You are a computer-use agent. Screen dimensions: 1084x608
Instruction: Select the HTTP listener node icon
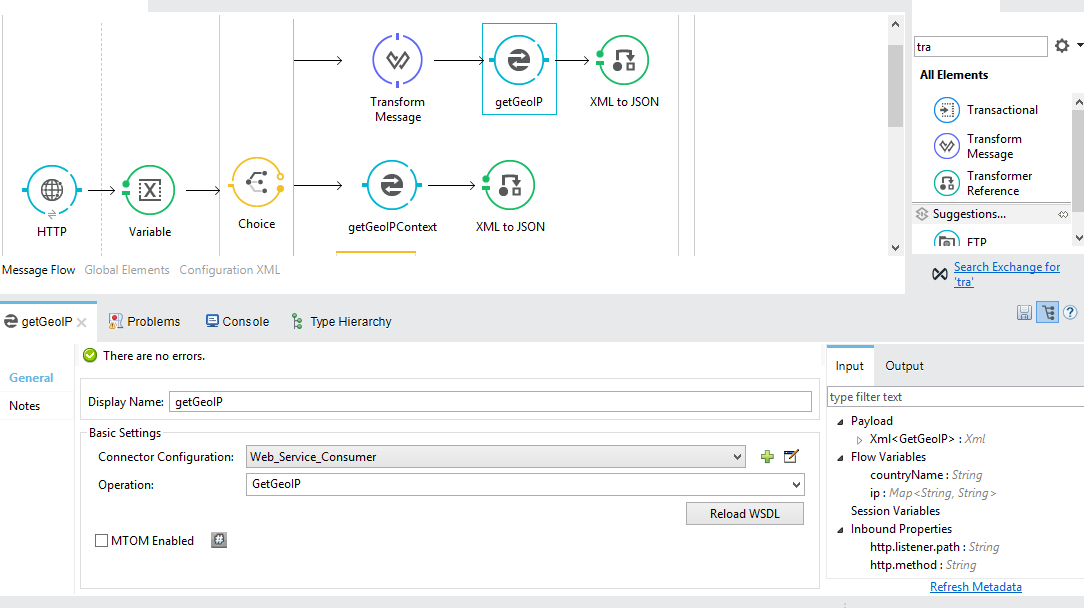point(51,190)
